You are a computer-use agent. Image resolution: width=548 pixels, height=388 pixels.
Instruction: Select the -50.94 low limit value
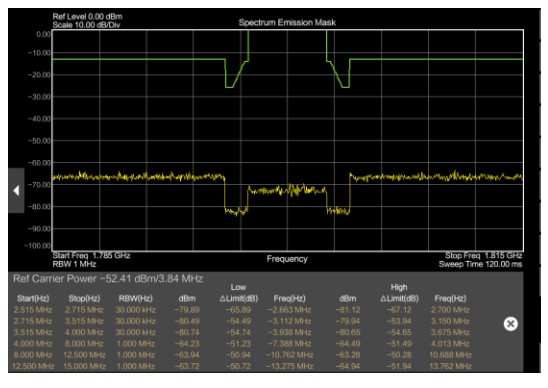click(238, 355)
